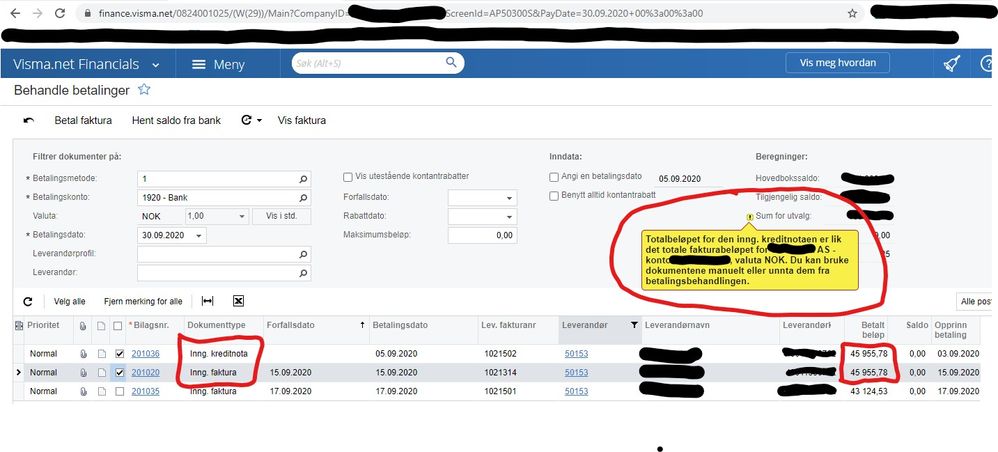Screen dimensions: 998x452
Task: Click Betal faktura in the toolbar
Action: [83, 120]
